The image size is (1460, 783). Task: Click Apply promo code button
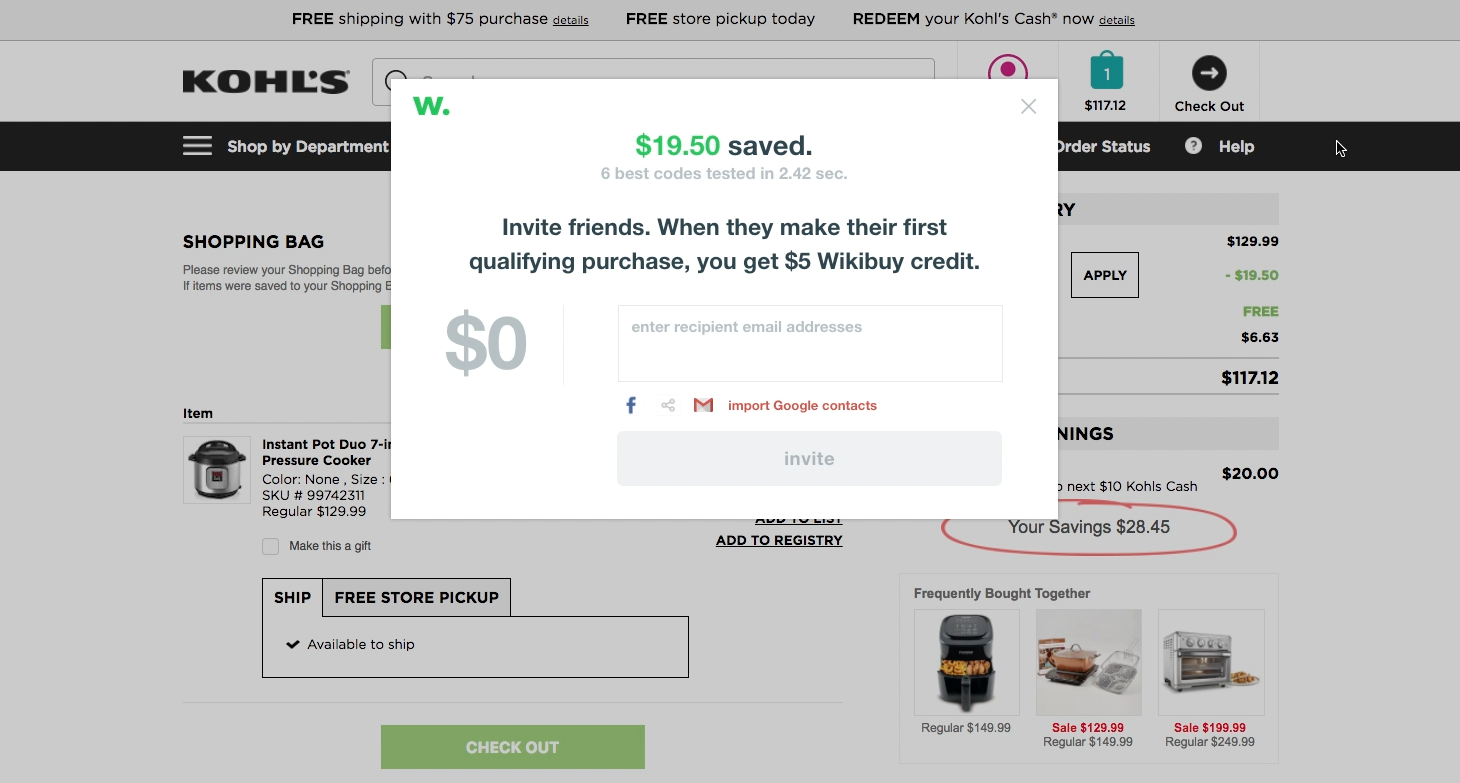1104,275
